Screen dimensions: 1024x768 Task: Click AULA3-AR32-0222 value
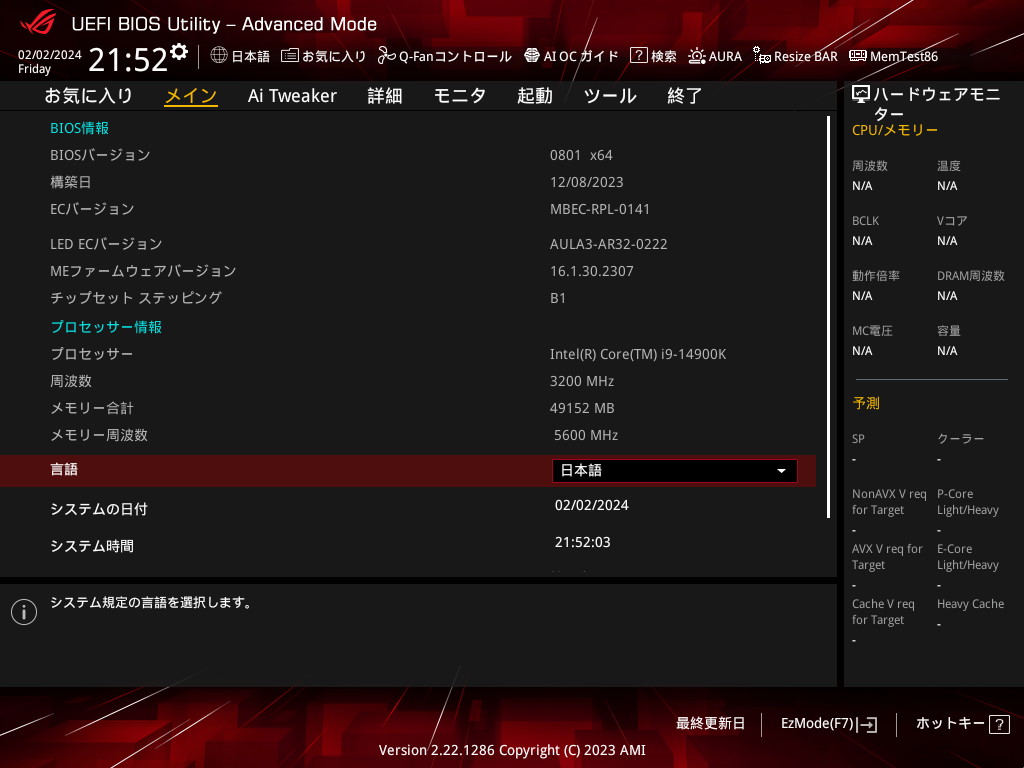click(609, 244)
